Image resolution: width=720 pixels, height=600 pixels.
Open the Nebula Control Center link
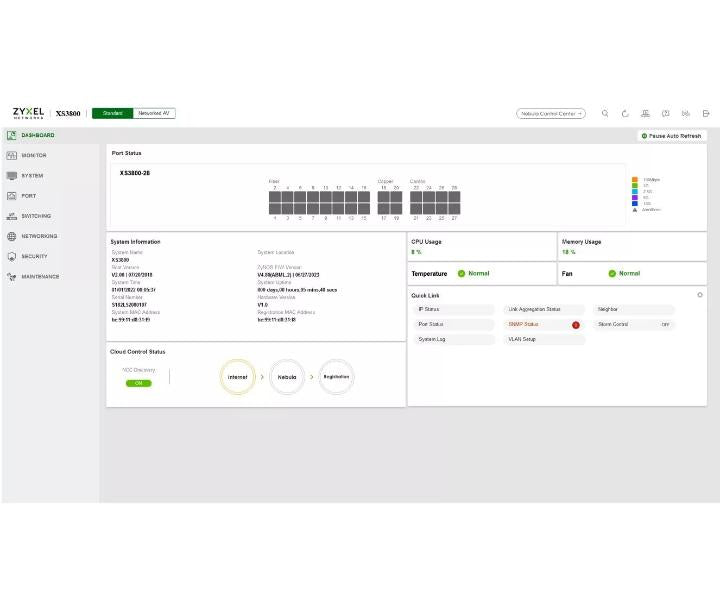point(551,113)
